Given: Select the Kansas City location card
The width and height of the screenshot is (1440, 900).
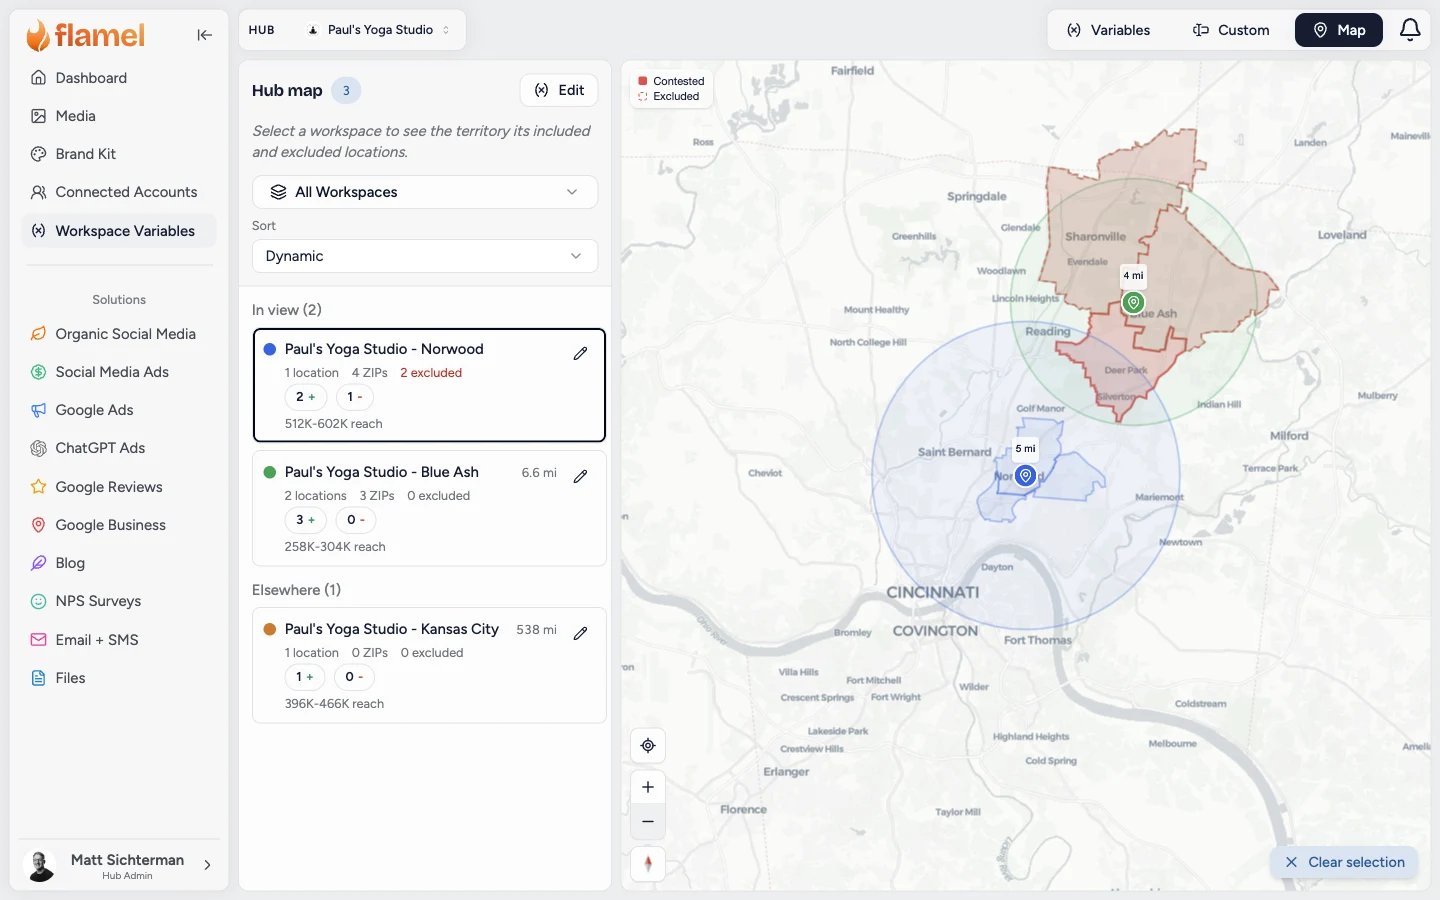Looking at the screenshot, I should 430,665.
